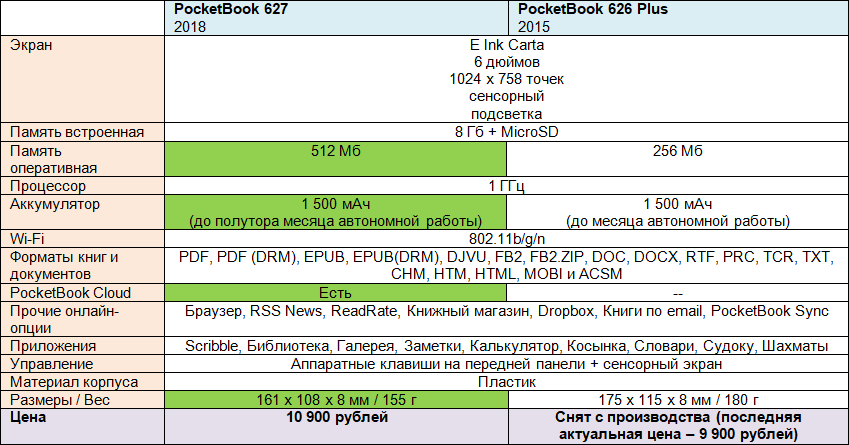Click the apps list starting with Scribble

coord(506,346)
